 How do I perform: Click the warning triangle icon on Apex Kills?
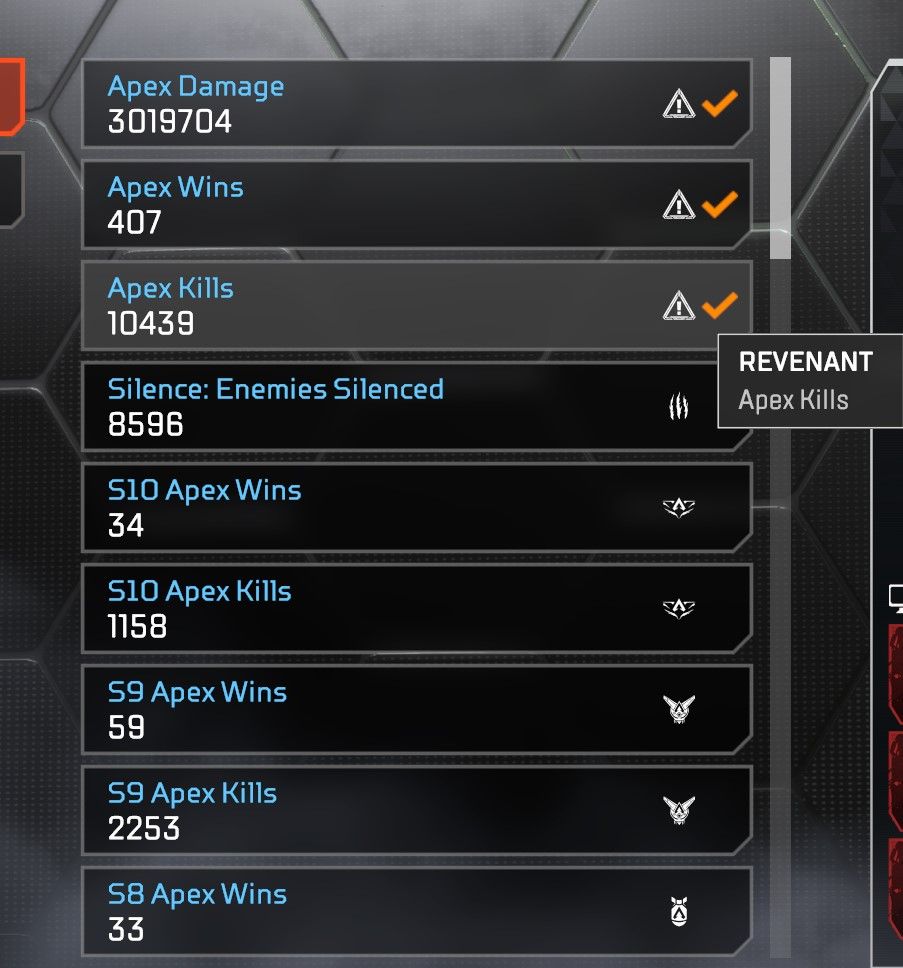678,305
